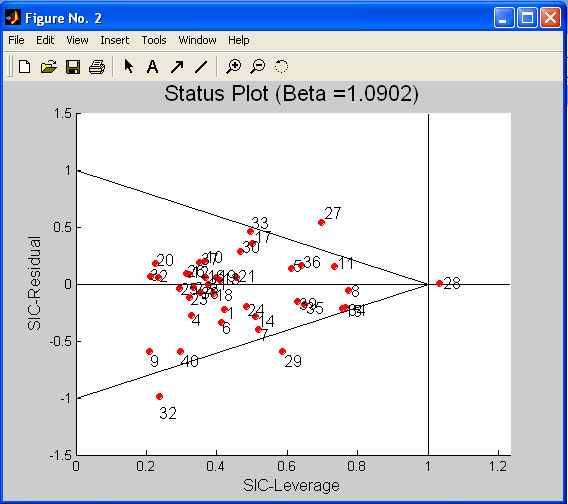Open the View menu
This screenshot has height=504, width=568.
pos(77,40)
